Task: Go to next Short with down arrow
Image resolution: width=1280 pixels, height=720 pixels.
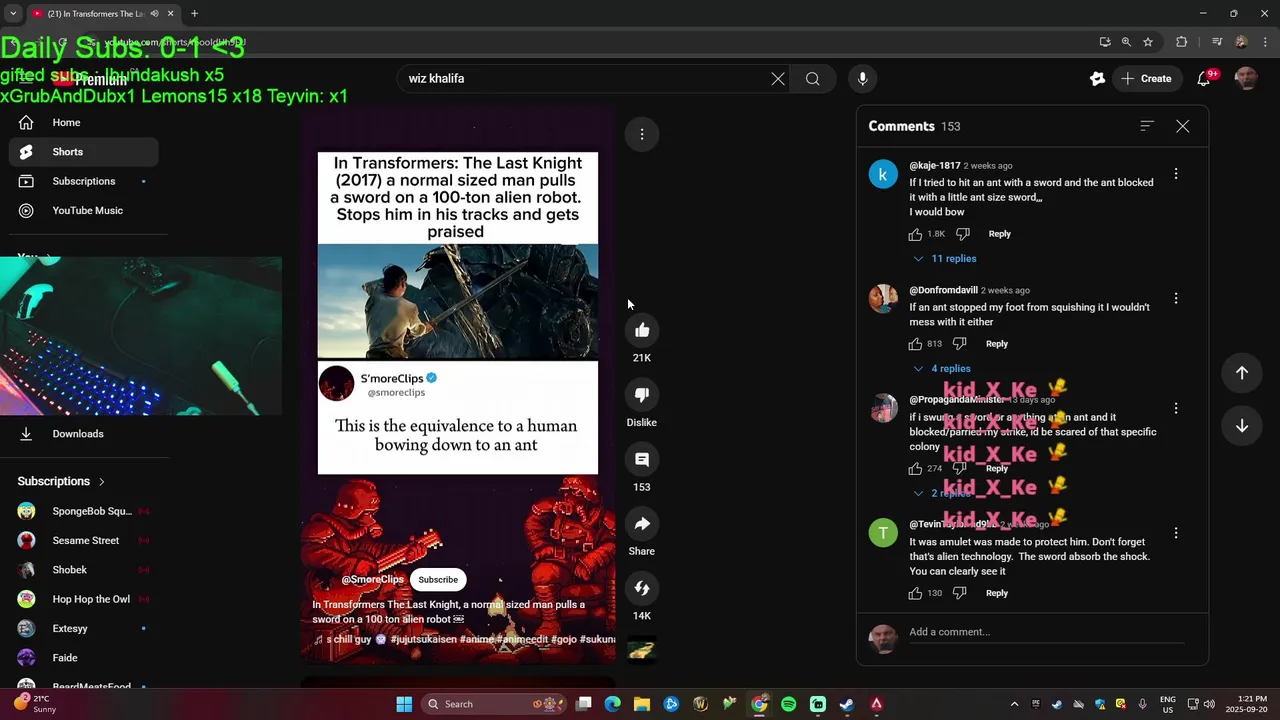Action: [1242, 426]
